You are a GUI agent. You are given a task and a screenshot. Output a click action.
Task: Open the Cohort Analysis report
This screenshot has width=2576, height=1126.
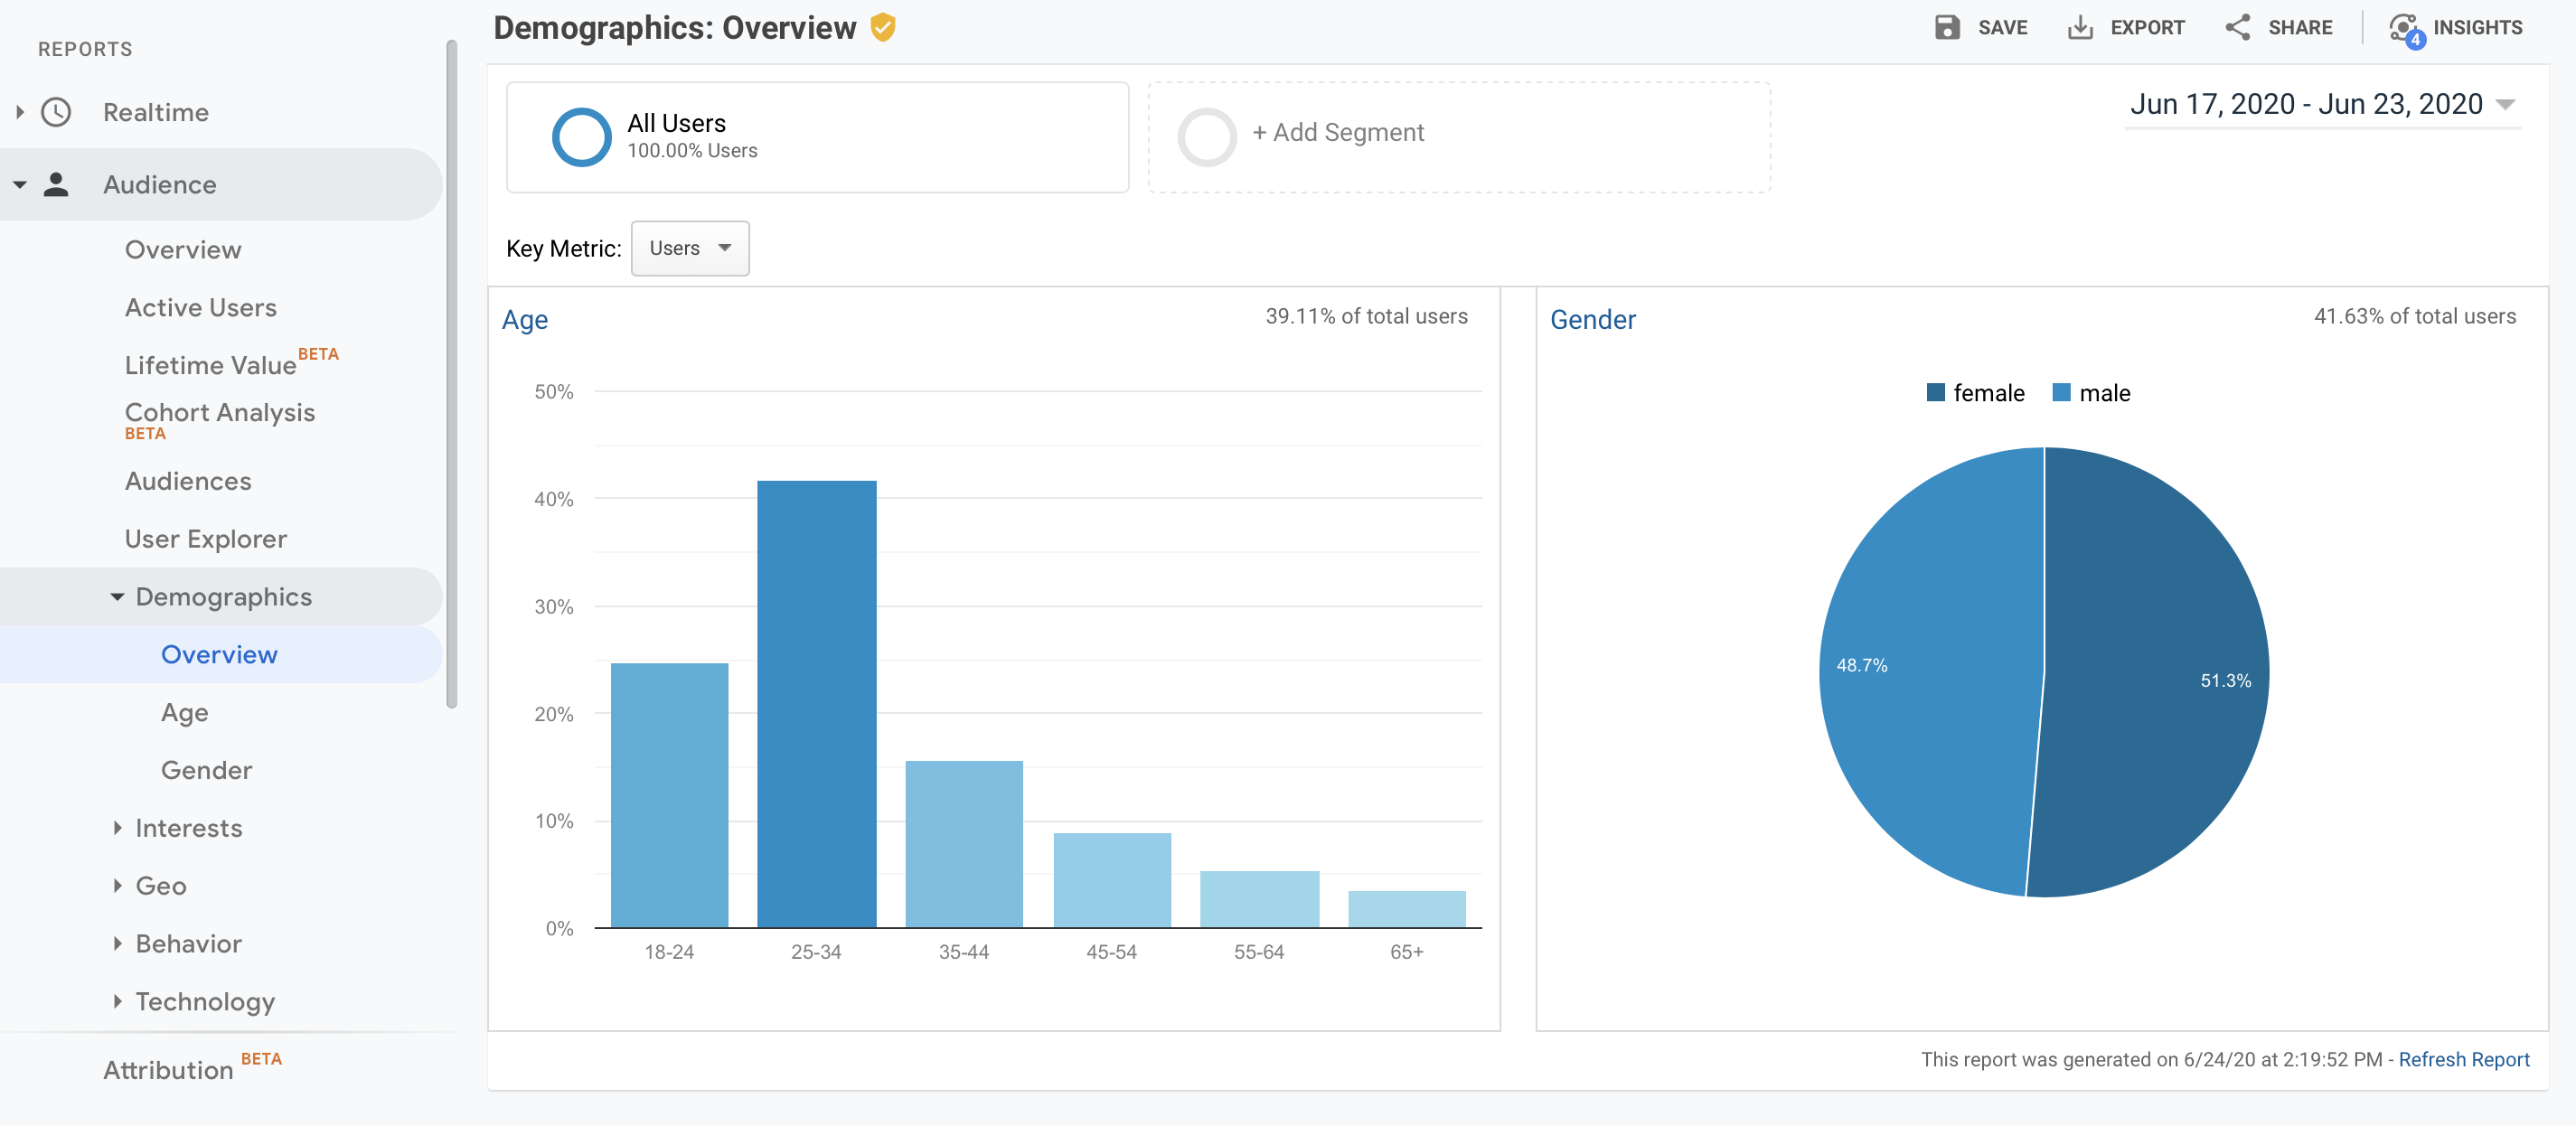tap(219, 412)
